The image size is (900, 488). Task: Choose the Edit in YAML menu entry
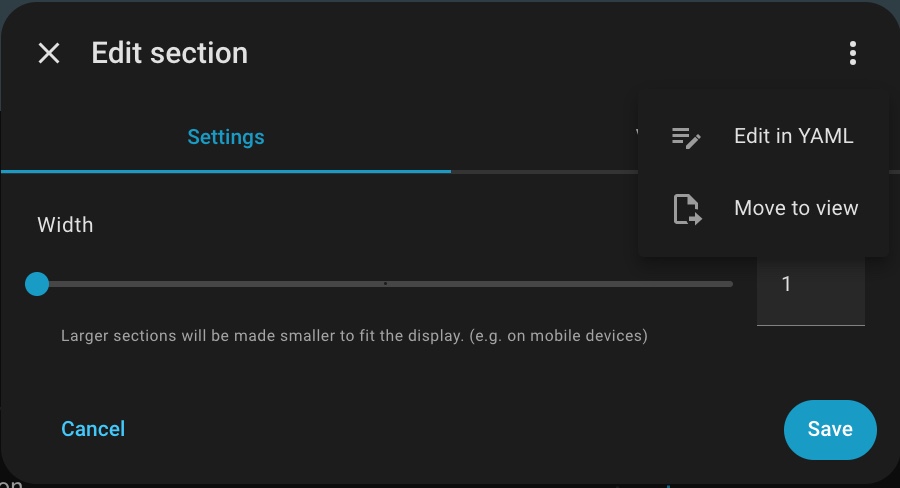793,137
